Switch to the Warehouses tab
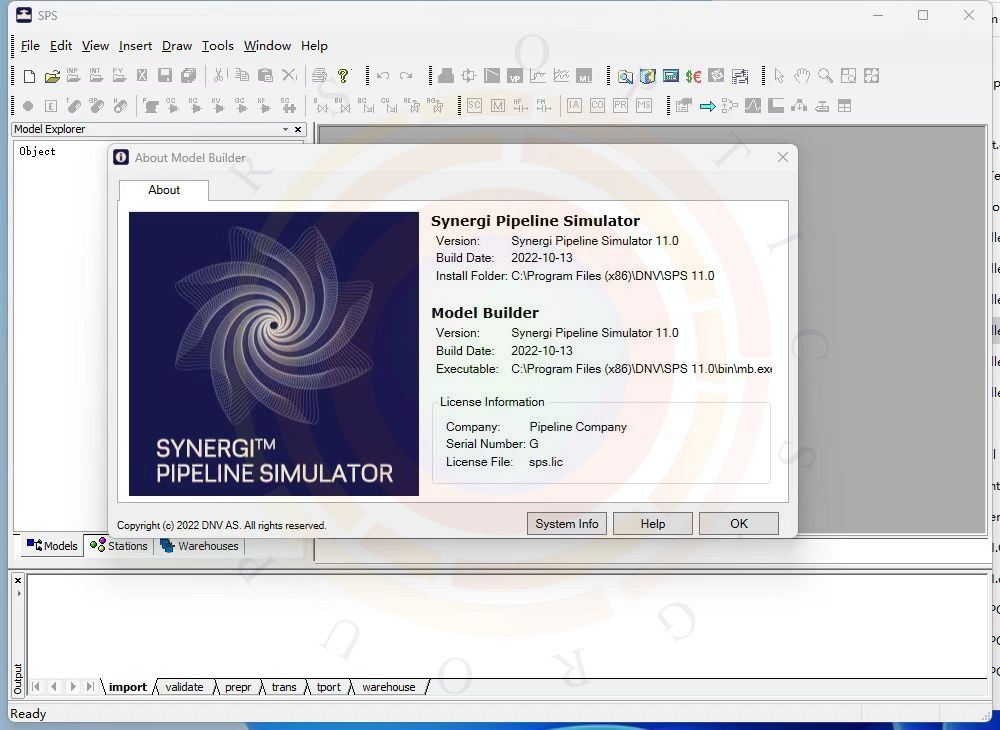The image size is (1000, 730). [x=199, y=546]
